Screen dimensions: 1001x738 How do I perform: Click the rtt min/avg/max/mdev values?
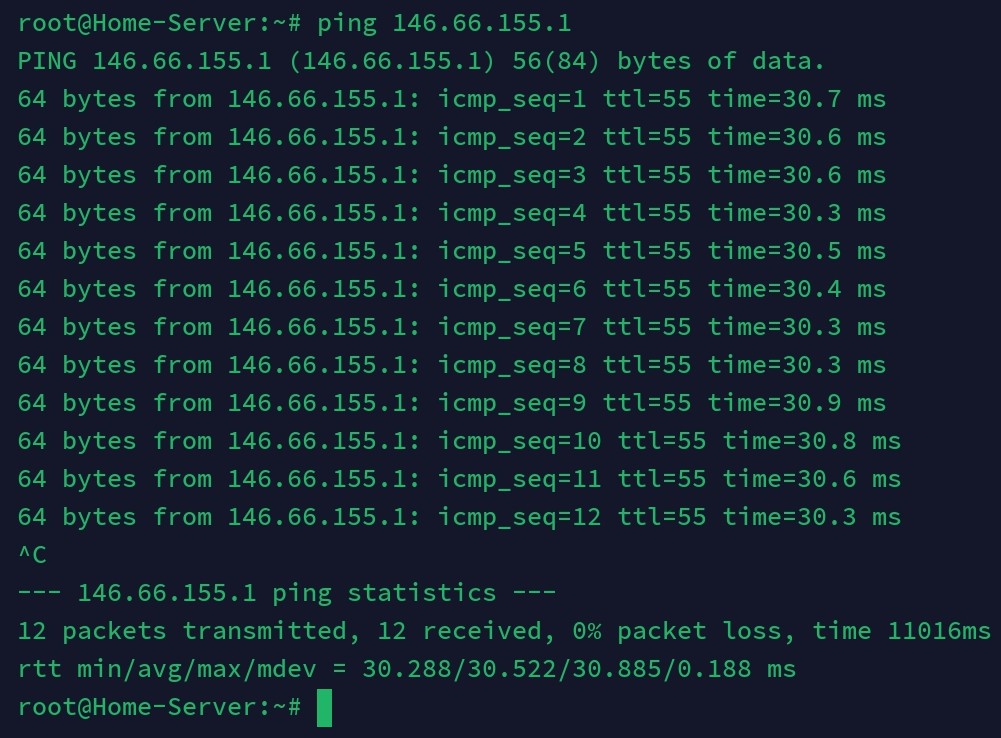(578, 669)
